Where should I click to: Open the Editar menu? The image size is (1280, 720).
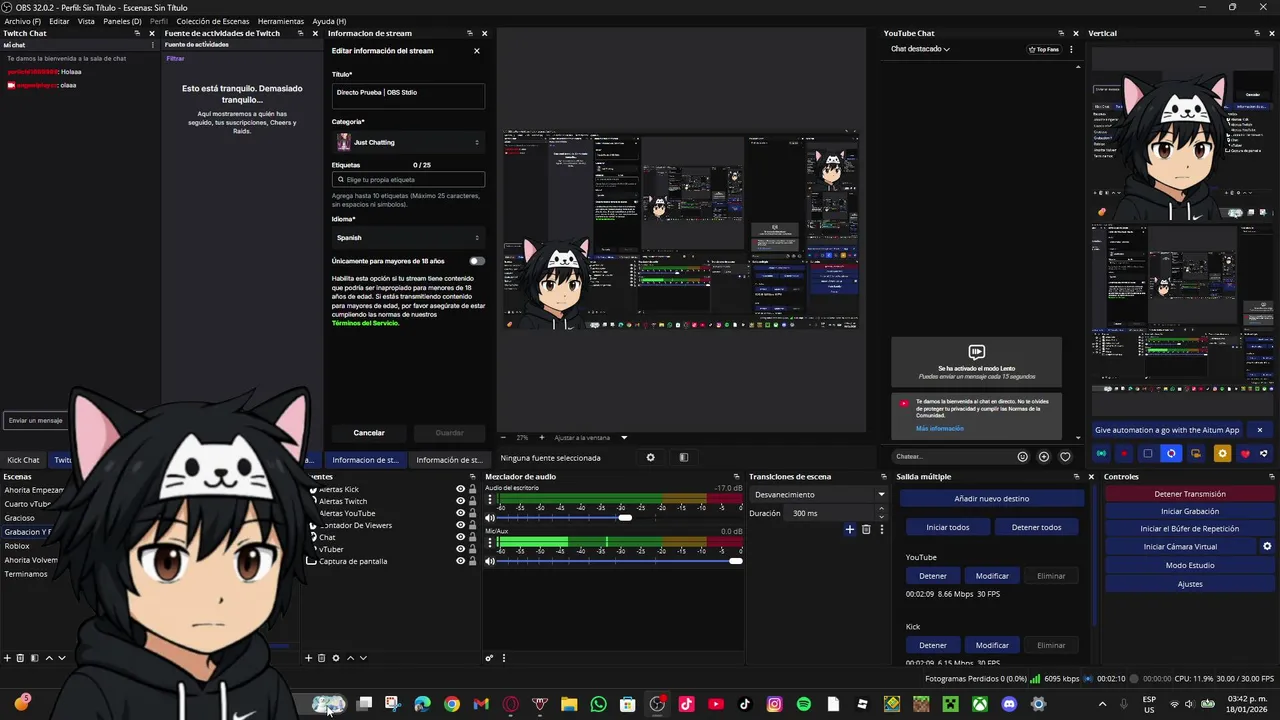[x=59, y=21]
